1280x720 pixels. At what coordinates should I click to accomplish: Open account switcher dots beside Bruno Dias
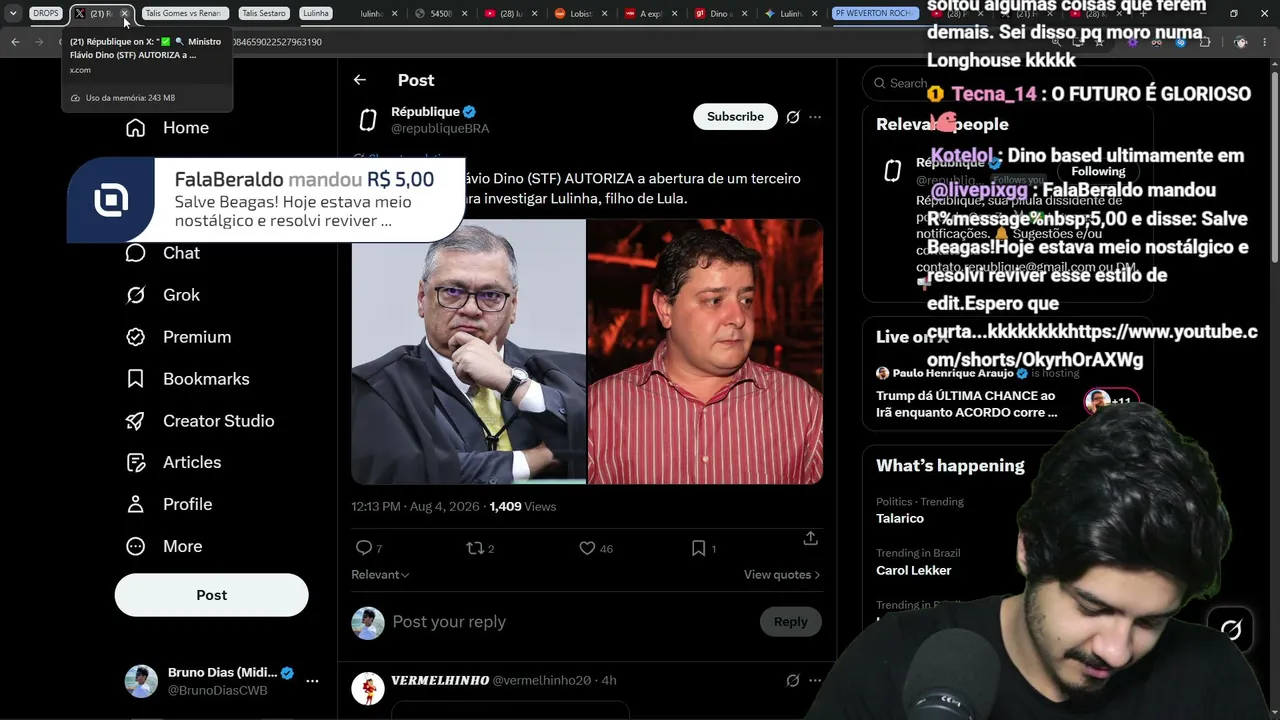(x=312, y=681)
